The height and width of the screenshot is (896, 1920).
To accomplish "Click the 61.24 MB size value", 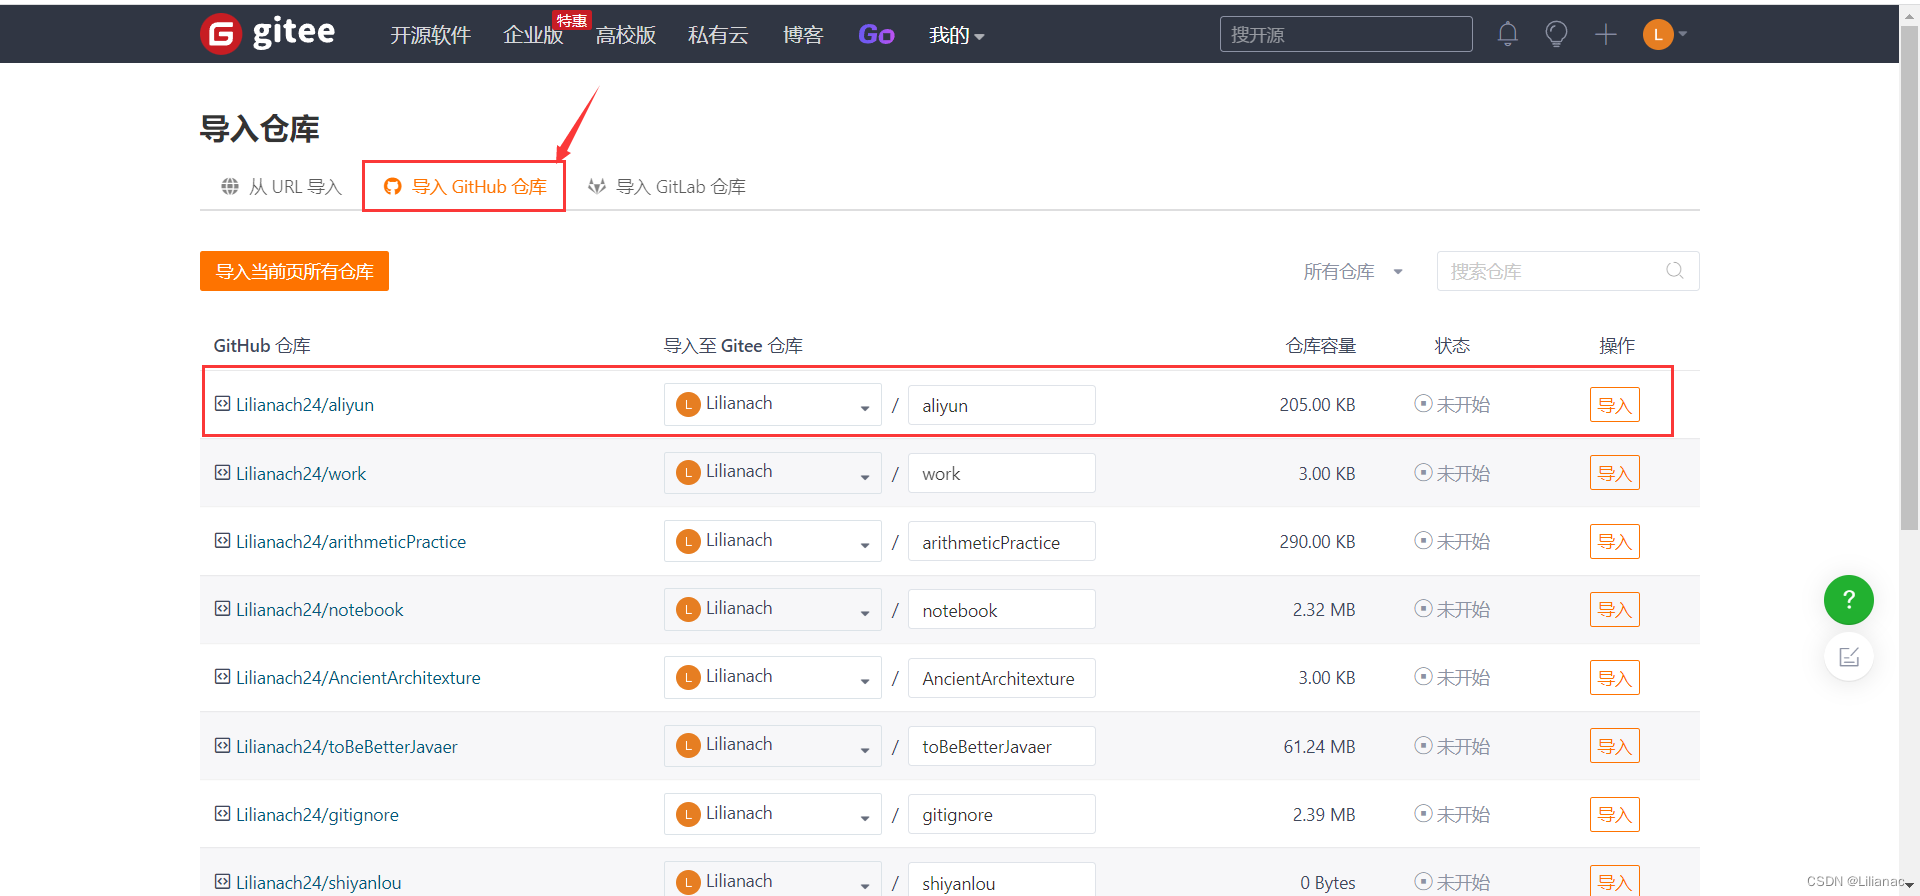I will pos(1319,746).
